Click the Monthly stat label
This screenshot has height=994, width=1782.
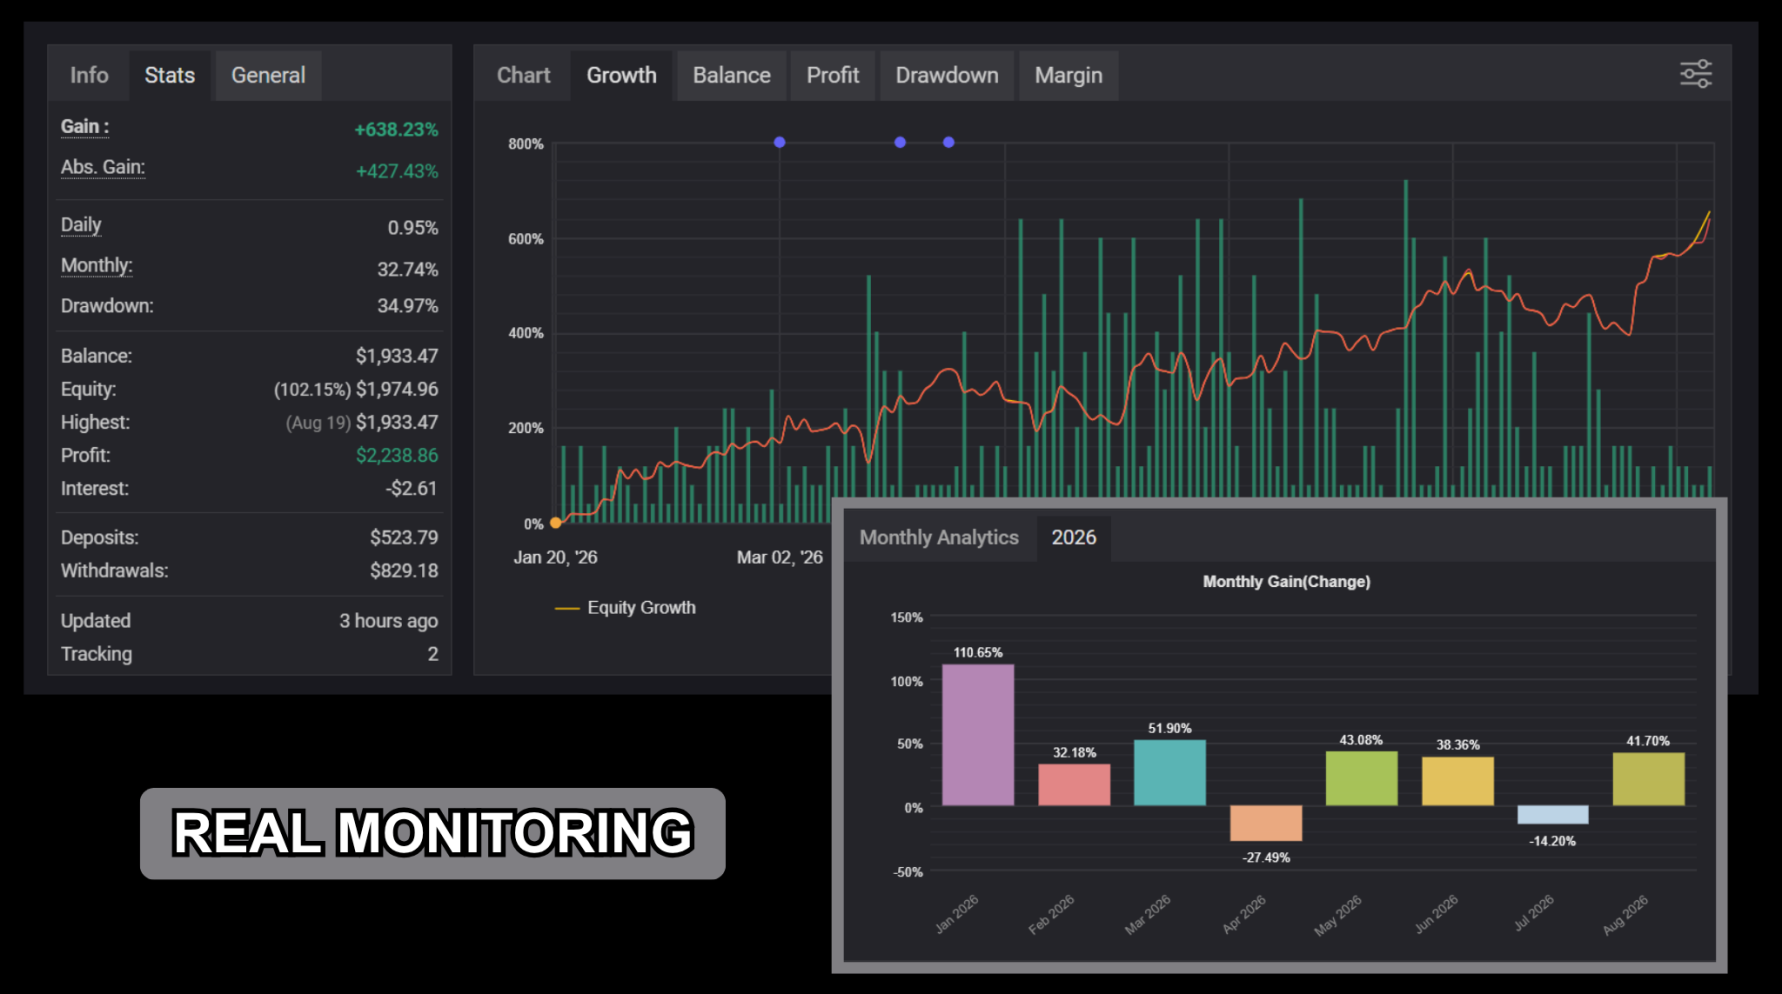tap(97, 265)
